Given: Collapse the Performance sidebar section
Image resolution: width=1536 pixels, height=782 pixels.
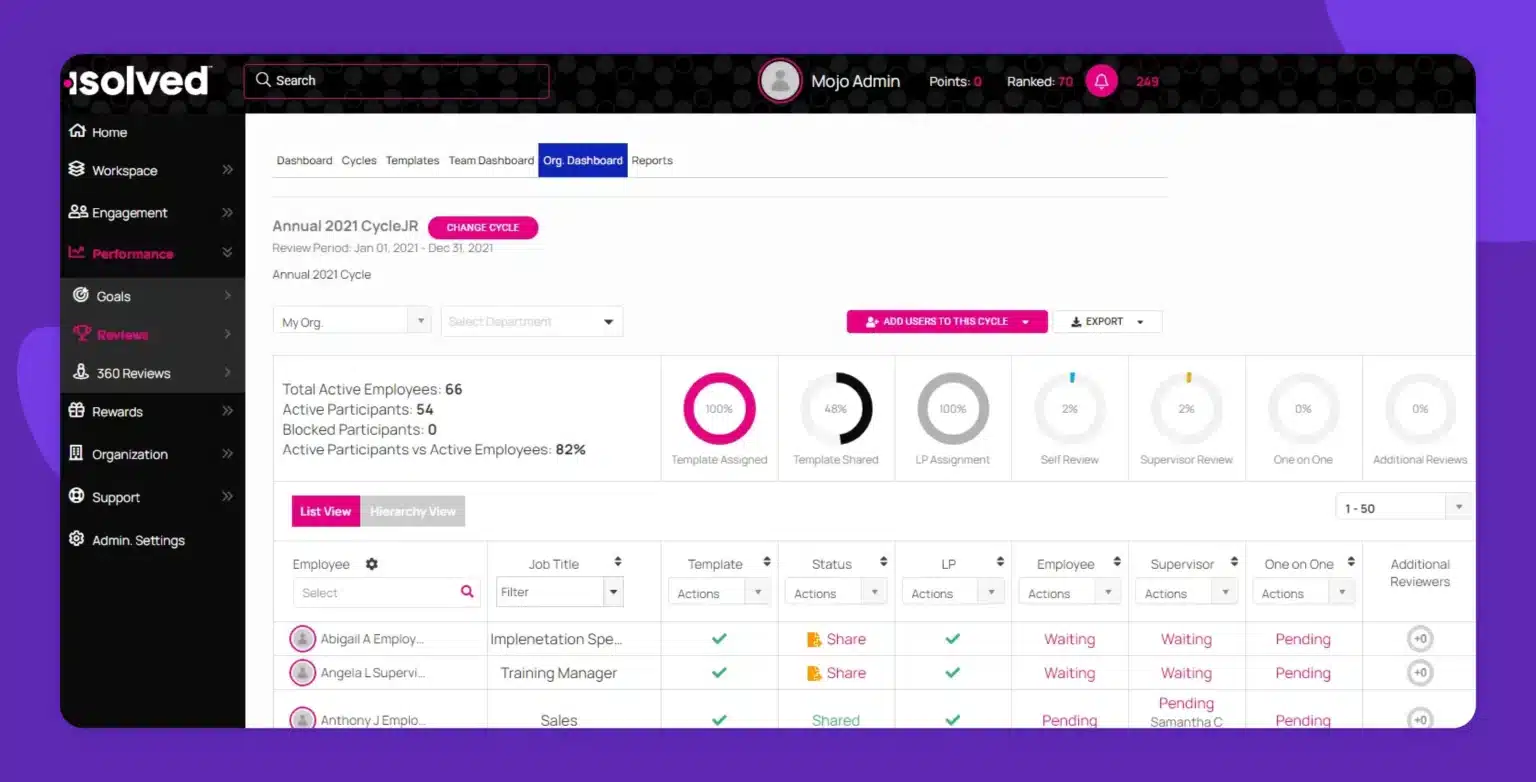Looking at the screenshot, I should coord(227,253).
